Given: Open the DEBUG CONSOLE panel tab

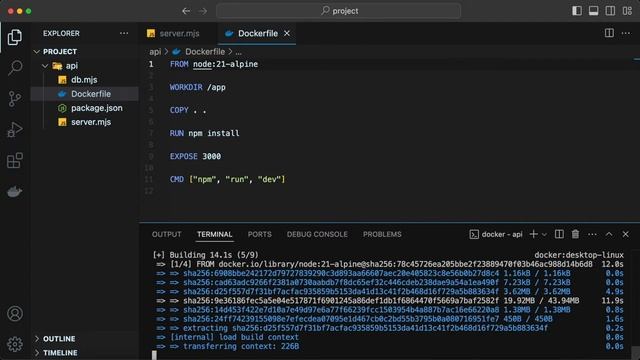Looking at the screenshot, I should pos(317,234).
